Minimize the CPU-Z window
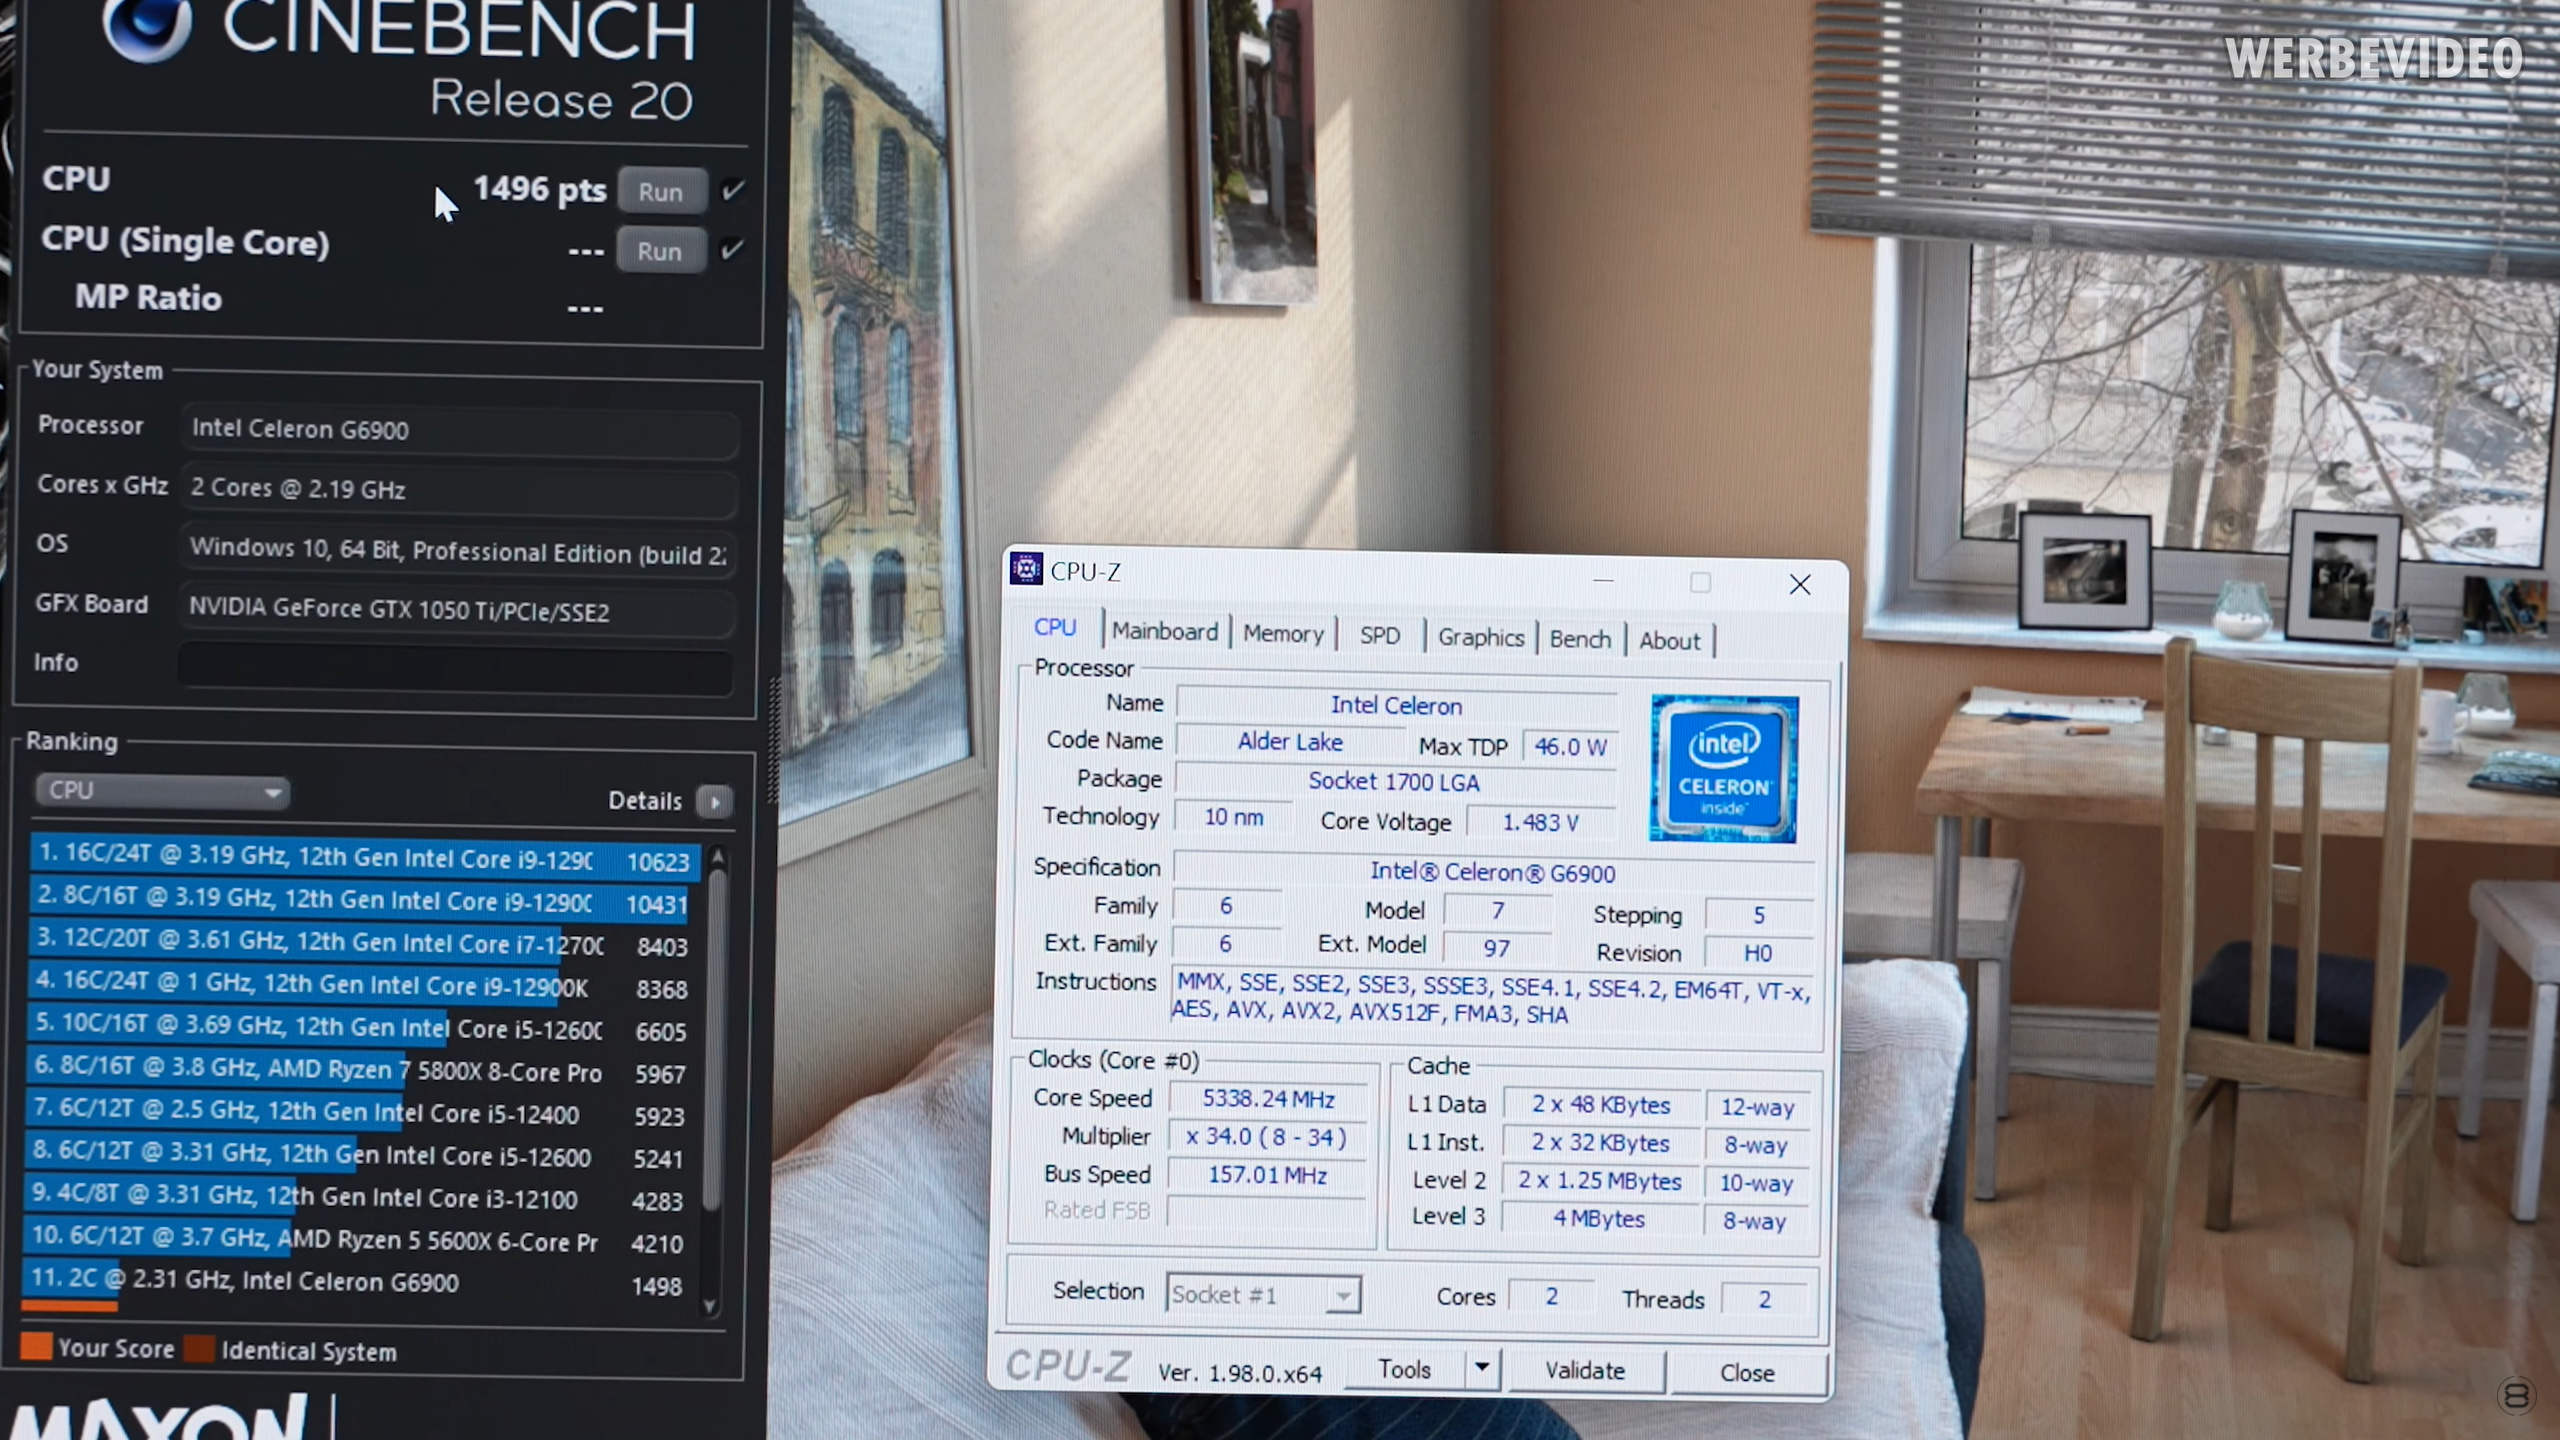The height and width of the screenshot is (1440, 2560). tap(1603, 580)
